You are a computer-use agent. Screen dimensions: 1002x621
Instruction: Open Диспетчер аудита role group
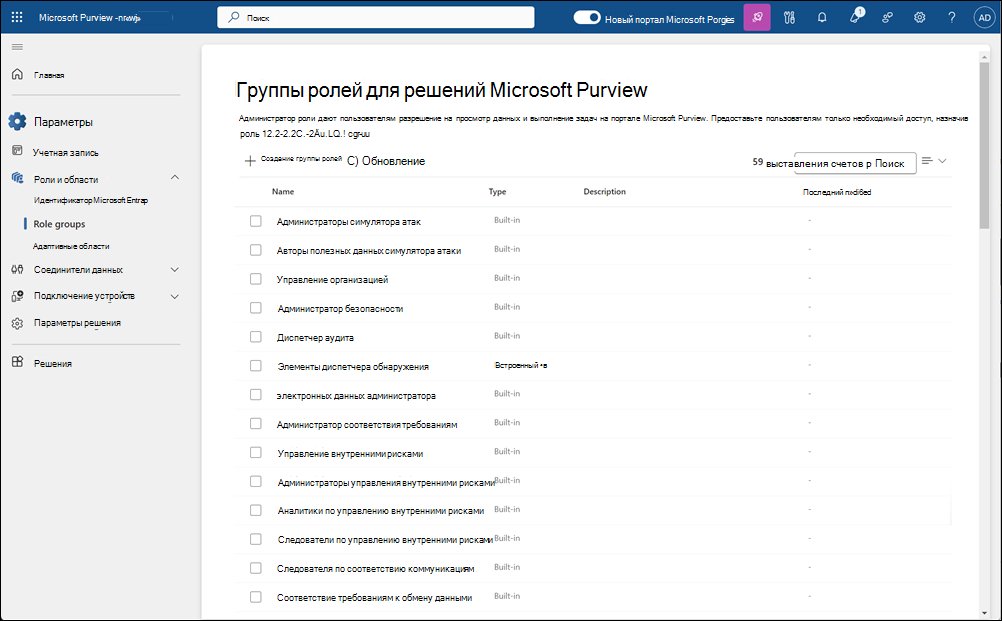pyautogui.click(x=315, y=337)
